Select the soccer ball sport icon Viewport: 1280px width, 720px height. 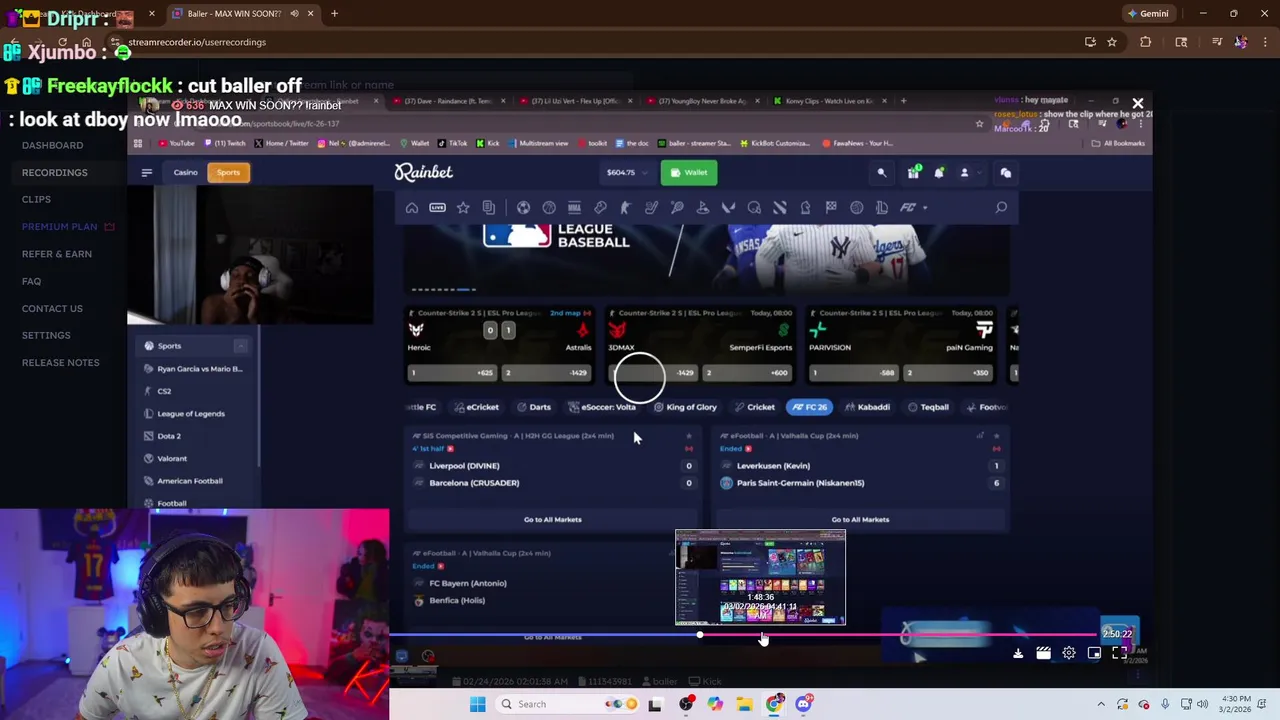523,207
